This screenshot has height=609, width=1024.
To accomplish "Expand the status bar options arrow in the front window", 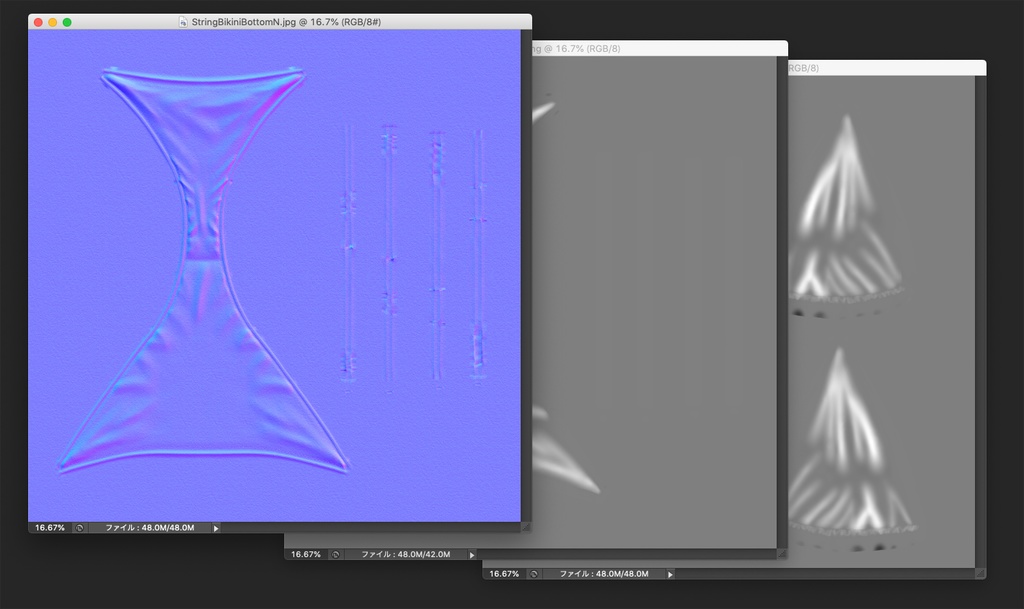I will 215,527.
